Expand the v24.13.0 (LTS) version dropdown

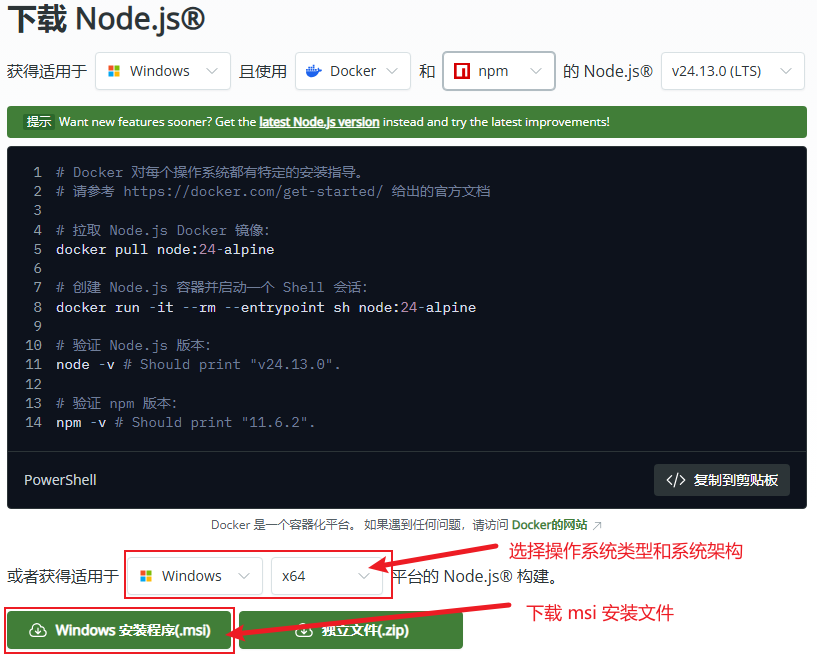tap(732, 71)
